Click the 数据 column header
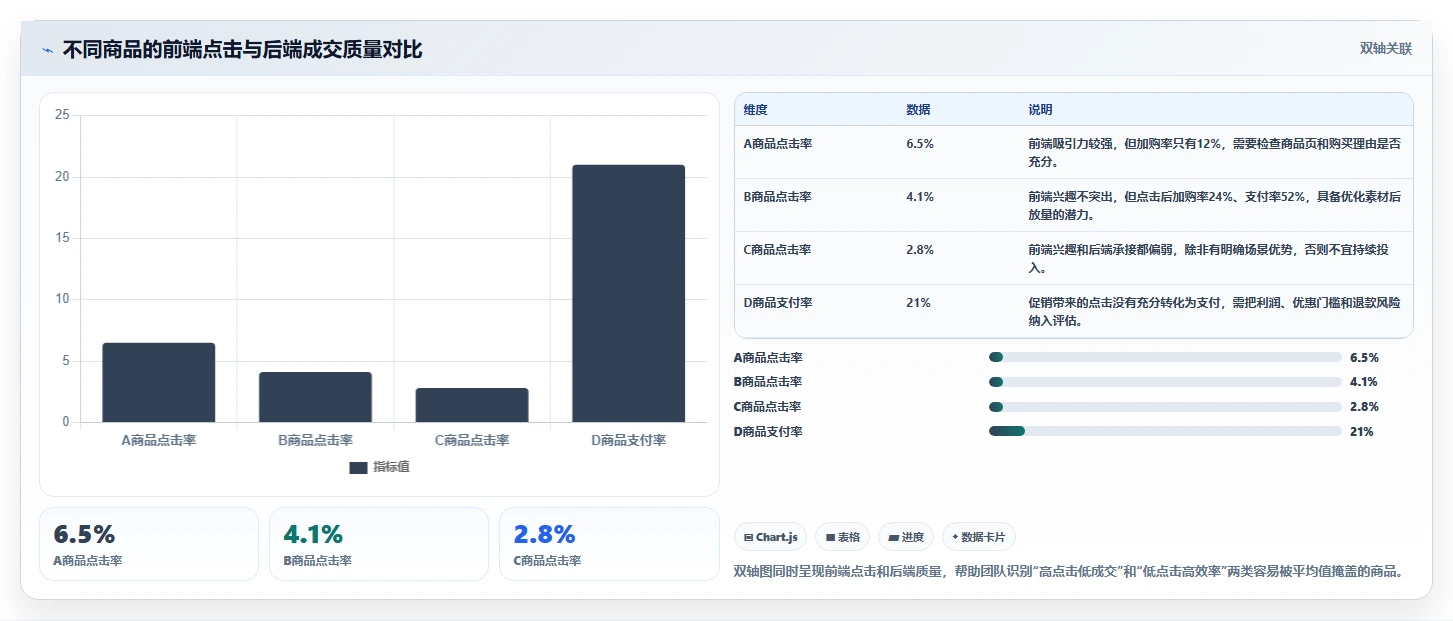This screenshot has width=1453, height=621. coord(918,110)
